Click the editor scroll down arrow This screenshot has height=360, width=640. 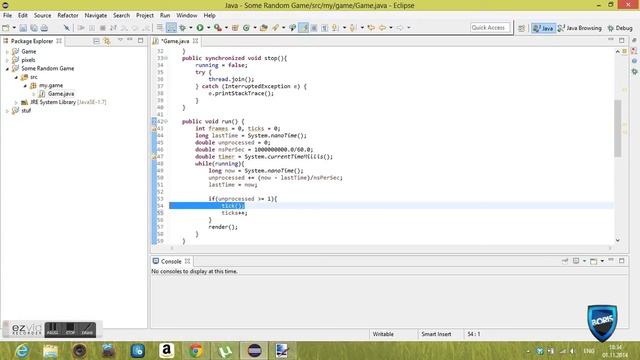618,240
